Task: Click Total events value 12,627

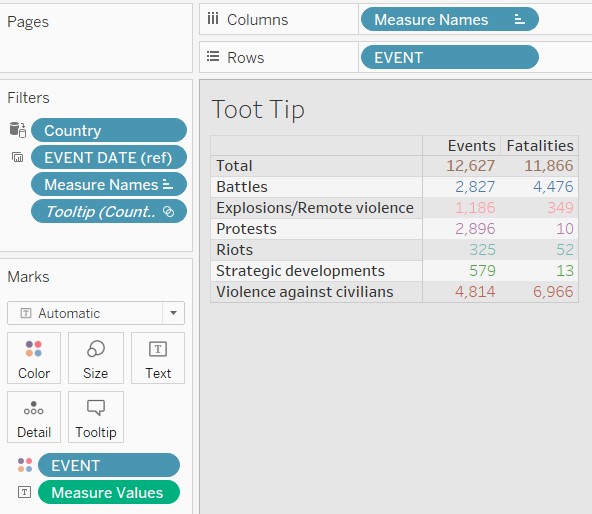Action: pos(470,166)
